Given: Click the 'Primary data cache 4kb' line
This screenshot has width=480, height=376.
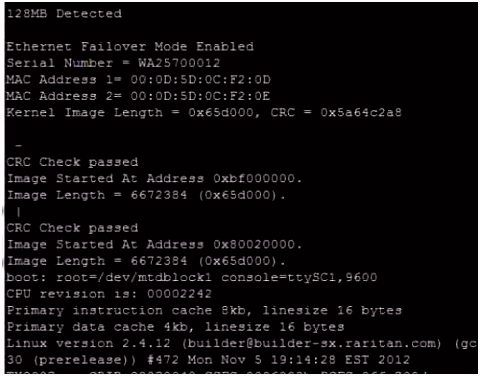Looking at the screenshot, I should point(175,327).
